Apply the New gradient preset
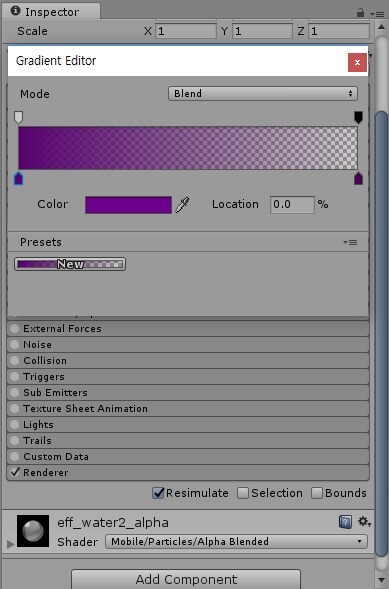The image size is (389, 589). click(x=70, y=264)
